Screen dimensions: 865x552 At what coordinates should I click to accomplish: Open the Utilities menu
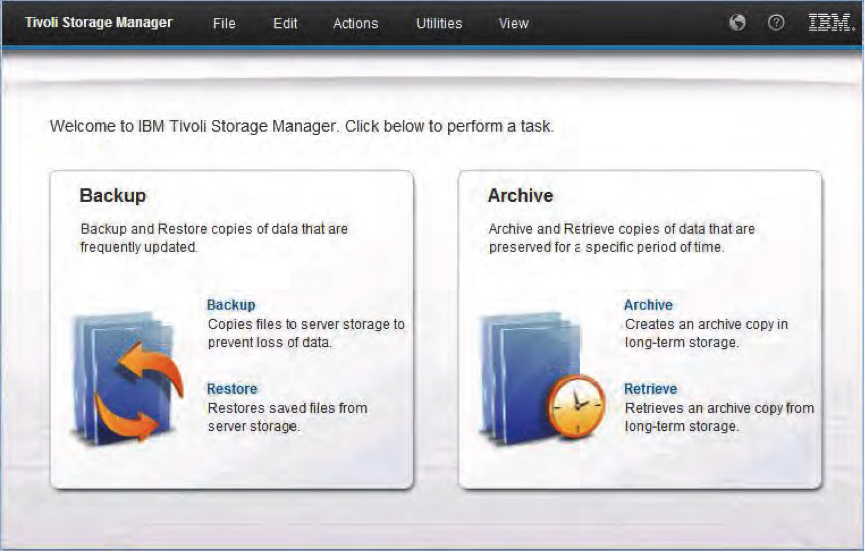(439, 23)
